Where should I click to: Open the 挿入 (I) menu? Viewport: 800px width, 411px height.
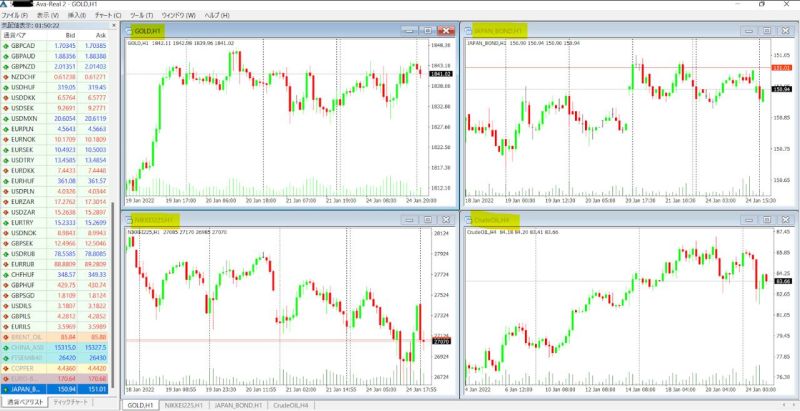pyautogui.click(x=77, y=15)
